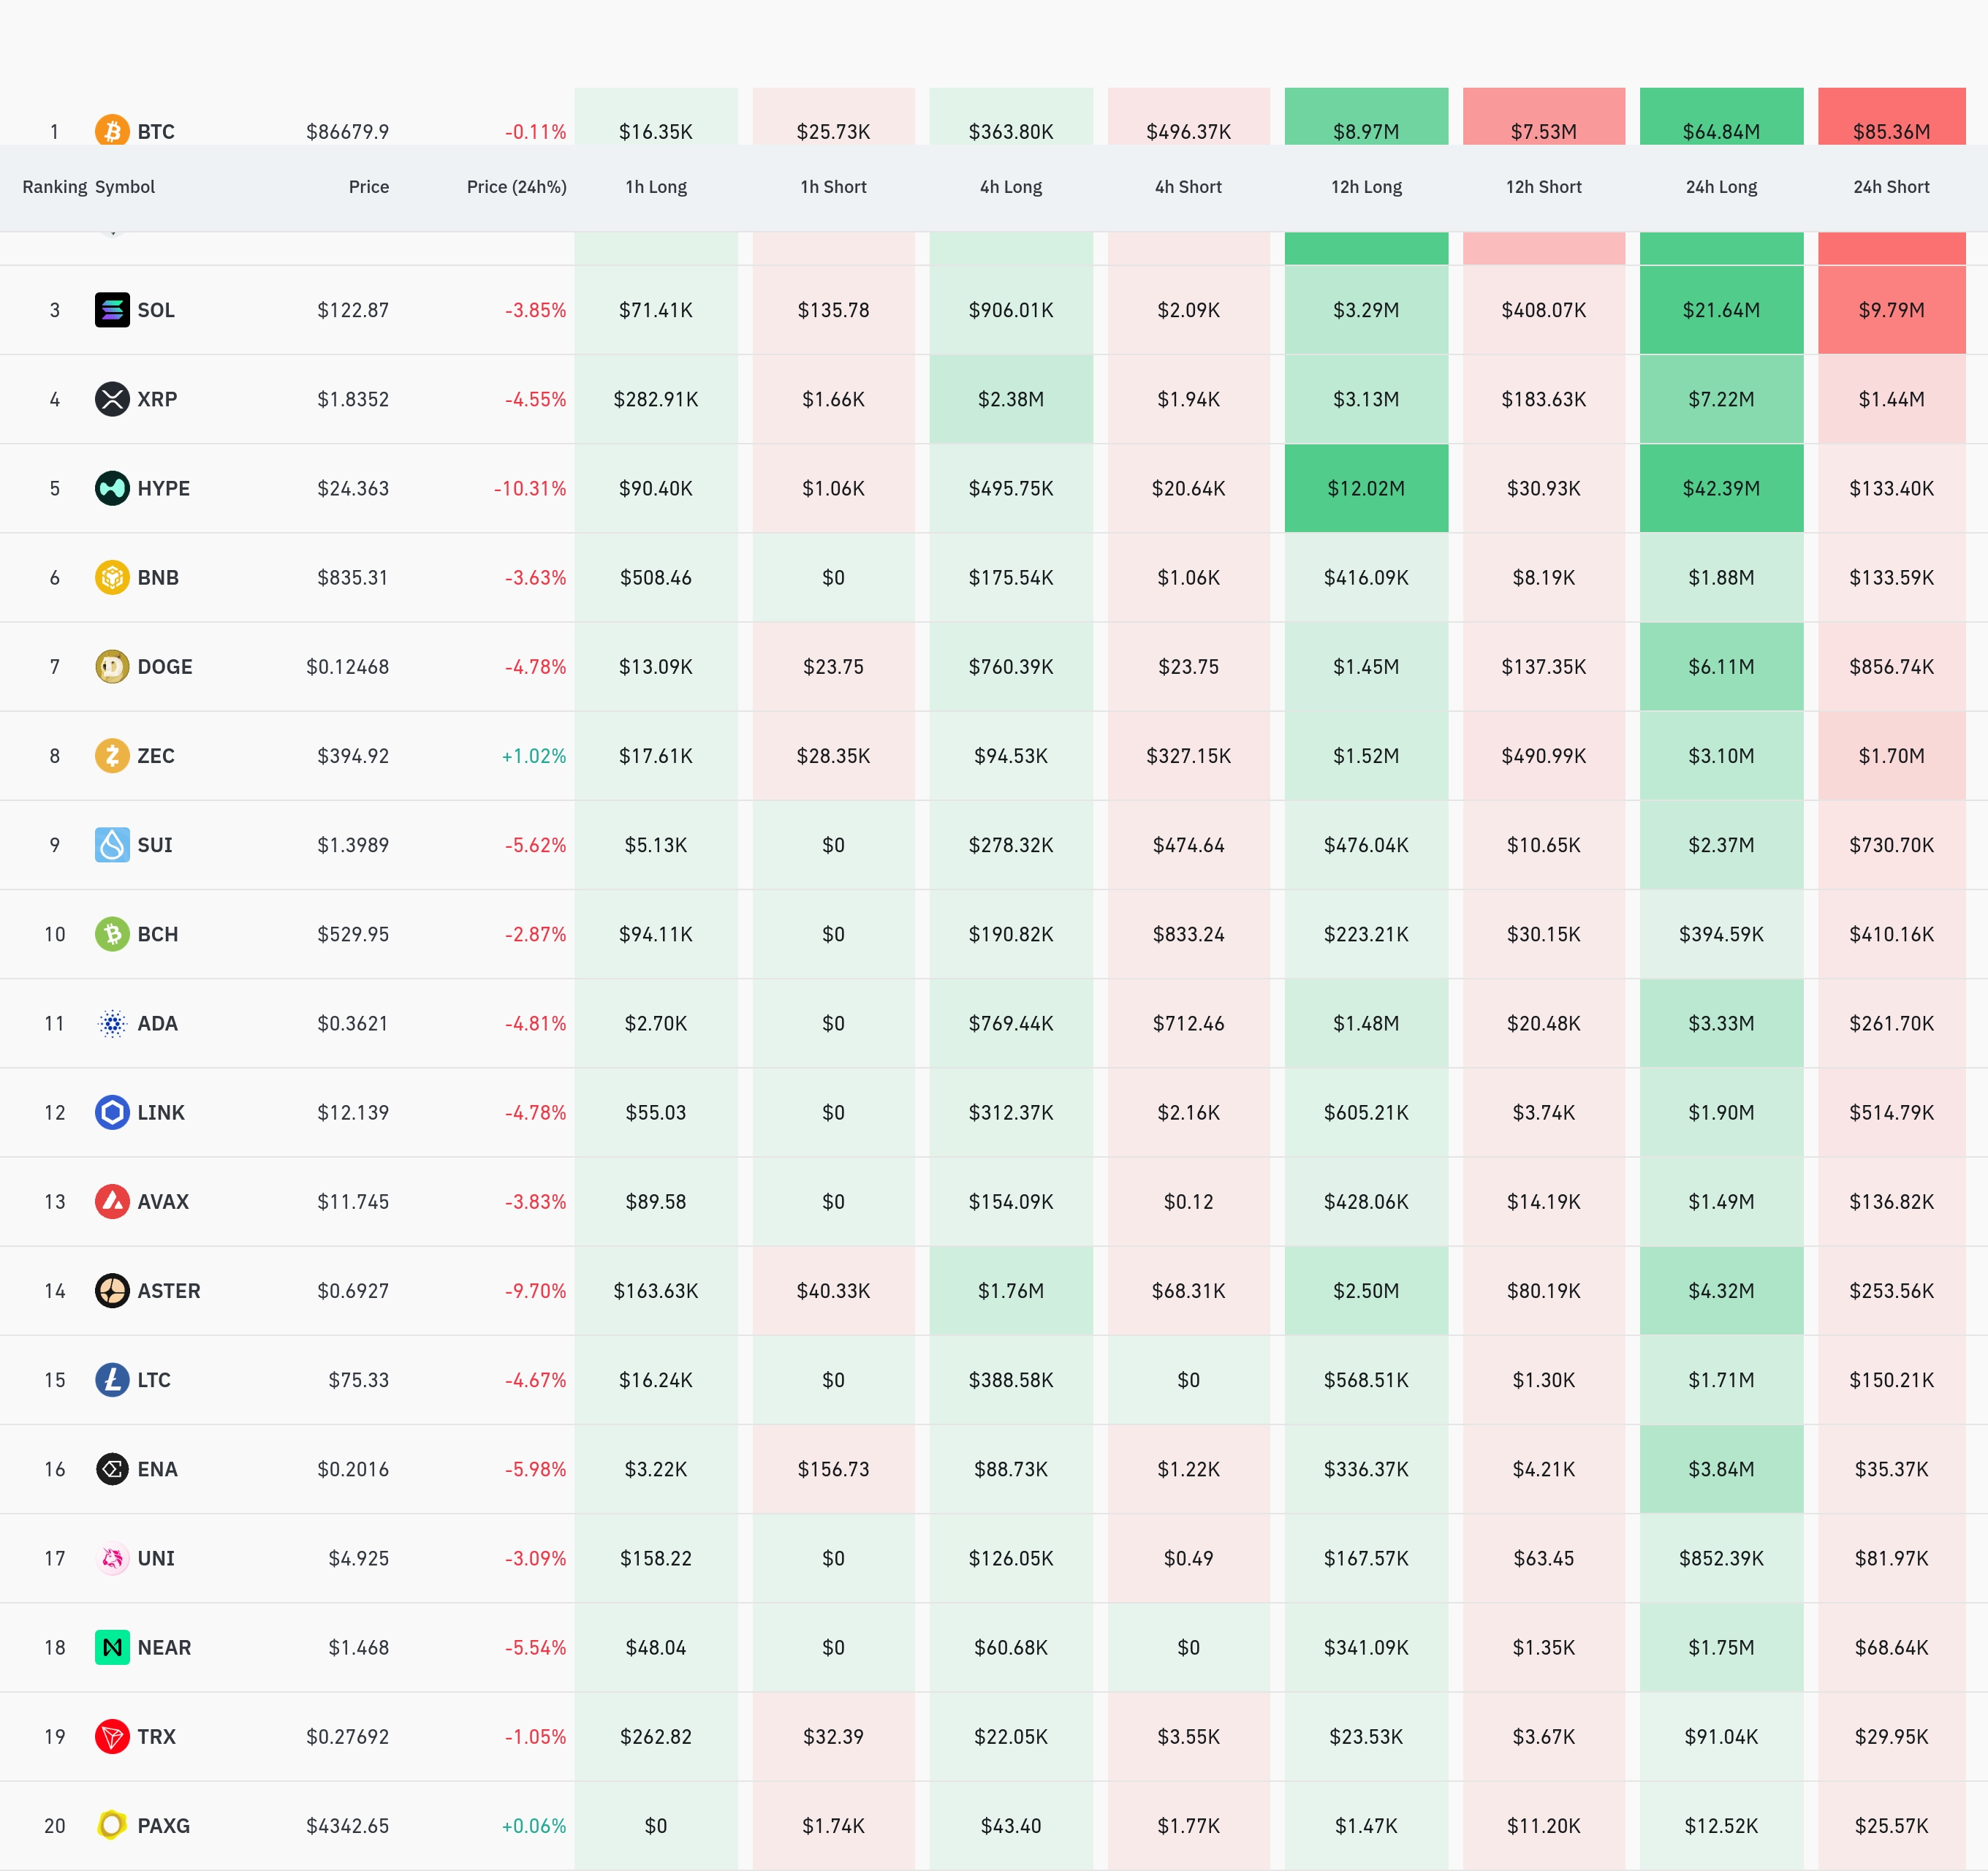Click SOL's $9.79M 24h Short cell
The width and height of the screenshot is (1988, 1871).
(x=1891, y=310)
